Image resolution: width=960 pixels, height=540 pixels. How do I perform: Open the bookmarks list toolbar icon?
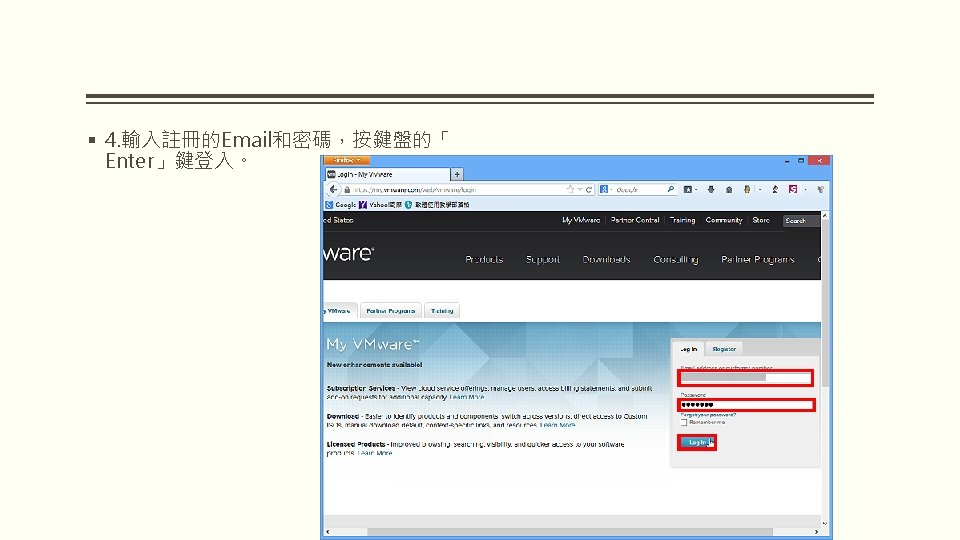(688, 190)
